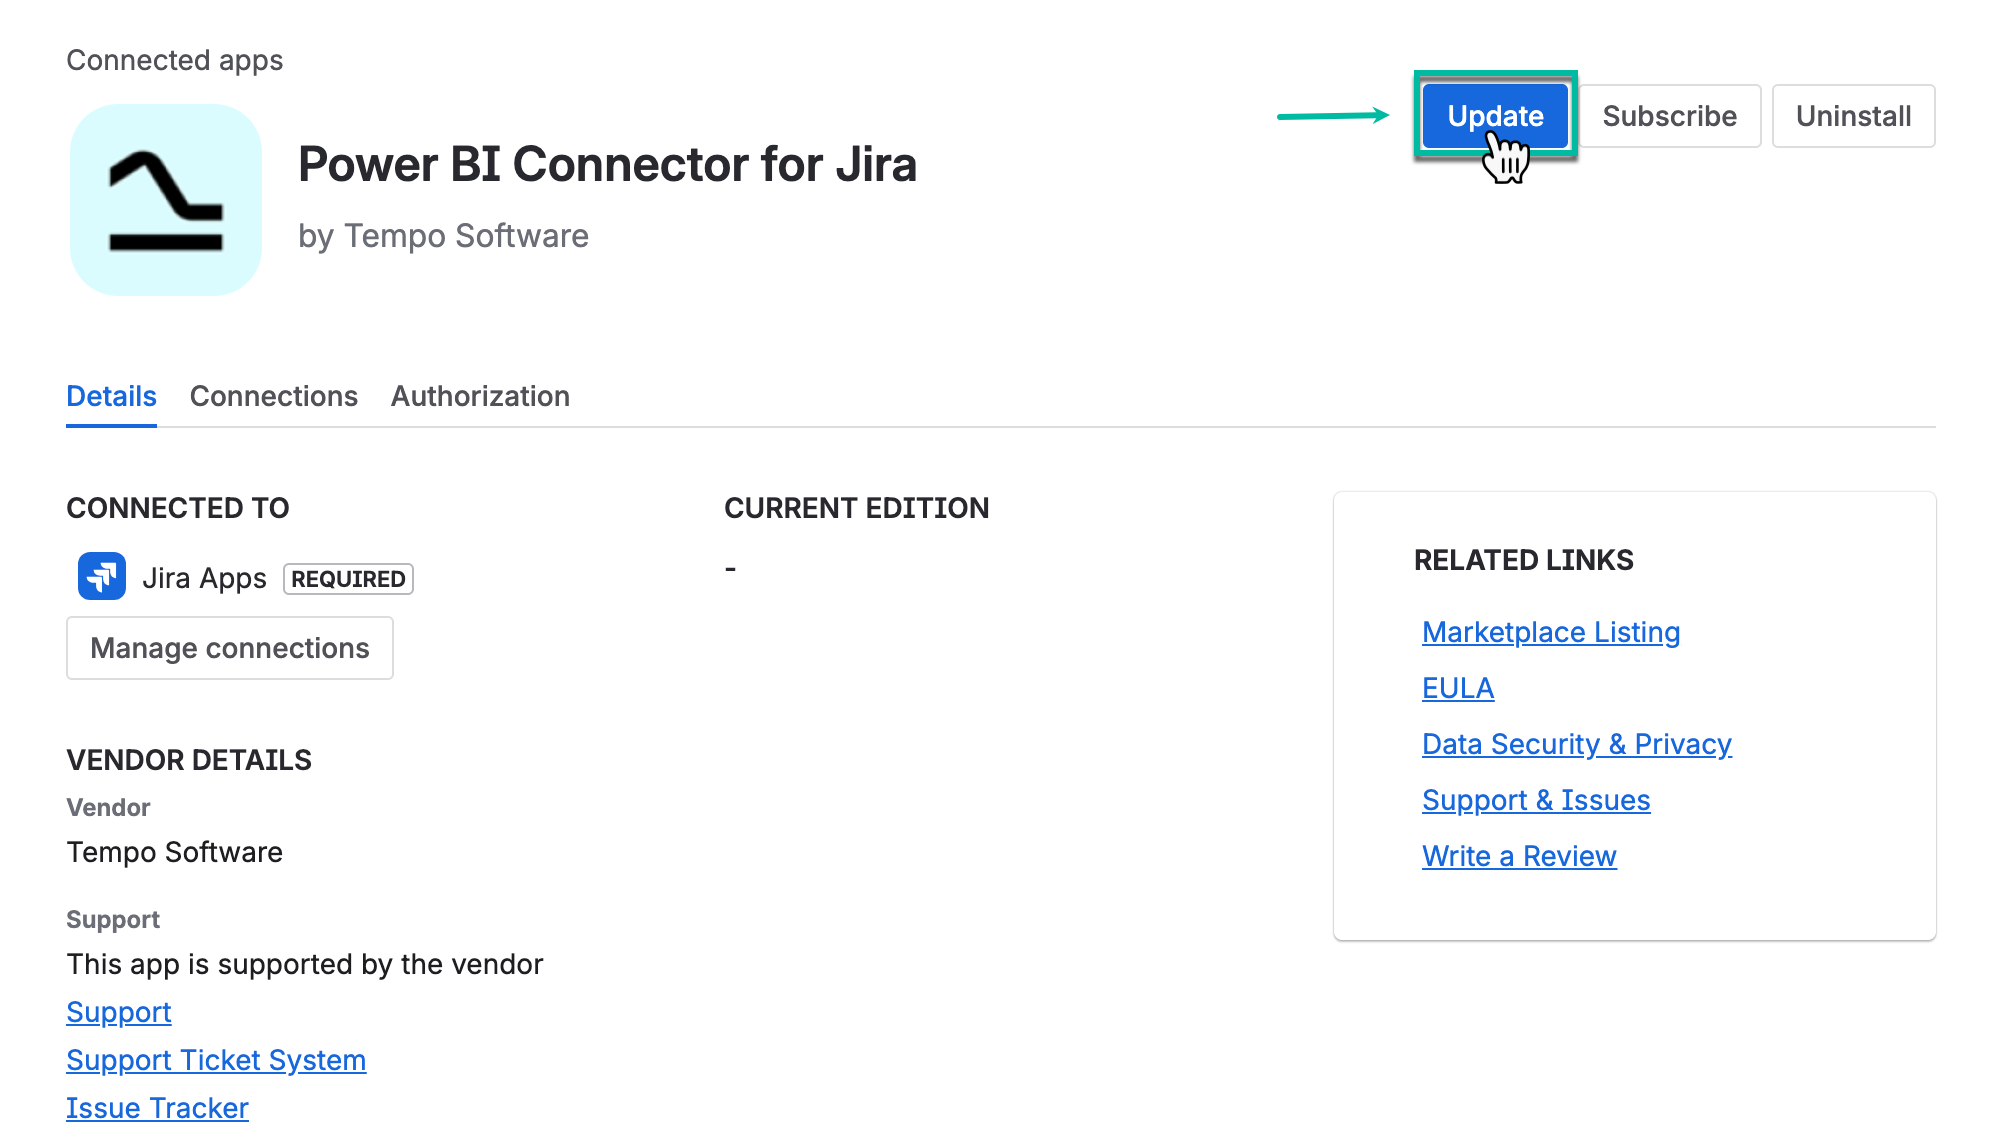Open the Manage connections button

(x=230, y=648)
